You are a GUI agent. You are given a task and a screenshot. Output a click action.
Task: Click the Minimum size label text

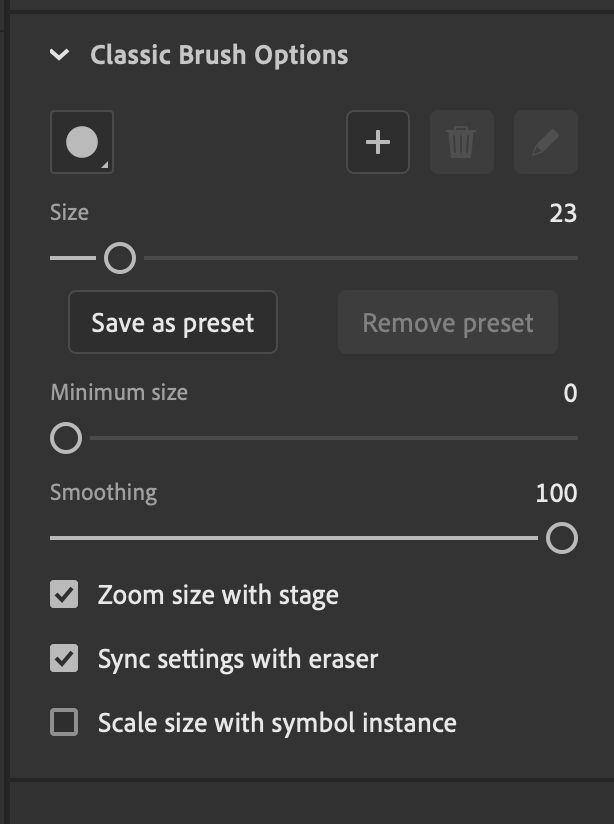tap(119, 392)
